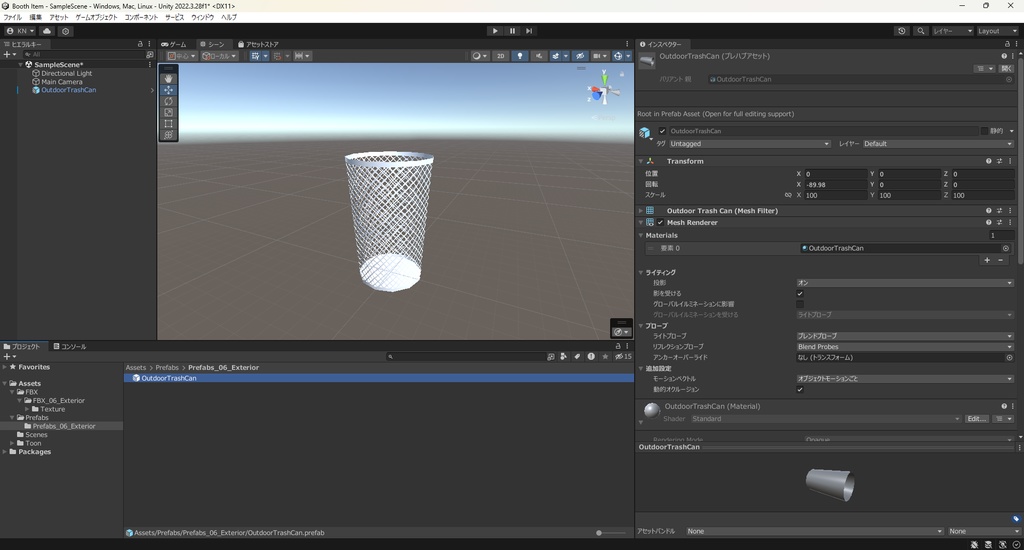The width and height of the screenshot is (1024, 550).
Task: Select the Main Camera in Hierarchy
Action: point(61,82)
